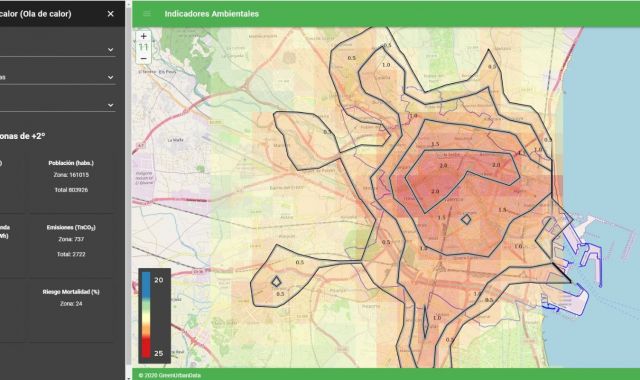
Task: Click the 'Indicadores Ambientales' header title
Action: pyautogui.click(x=211, y=14)
